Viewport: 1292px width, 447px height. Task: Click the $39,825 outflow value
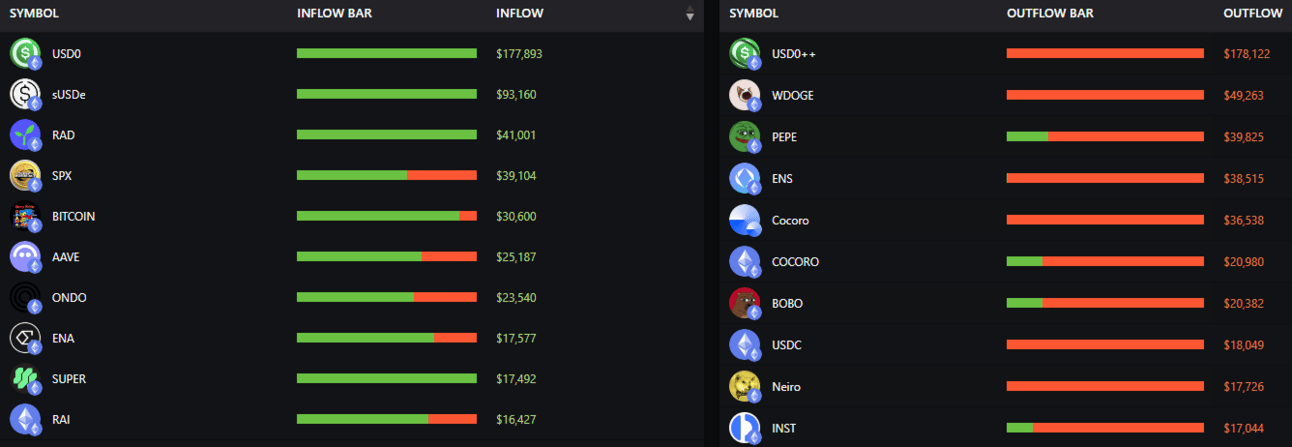coord(1244,137)
